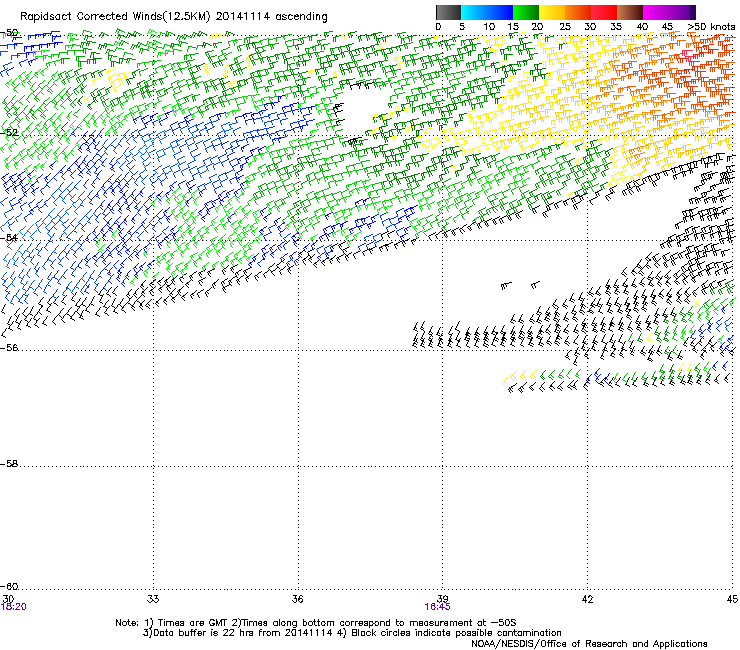
Task: Click the purple time label '16:45'
Action: (x=437, y=607)
